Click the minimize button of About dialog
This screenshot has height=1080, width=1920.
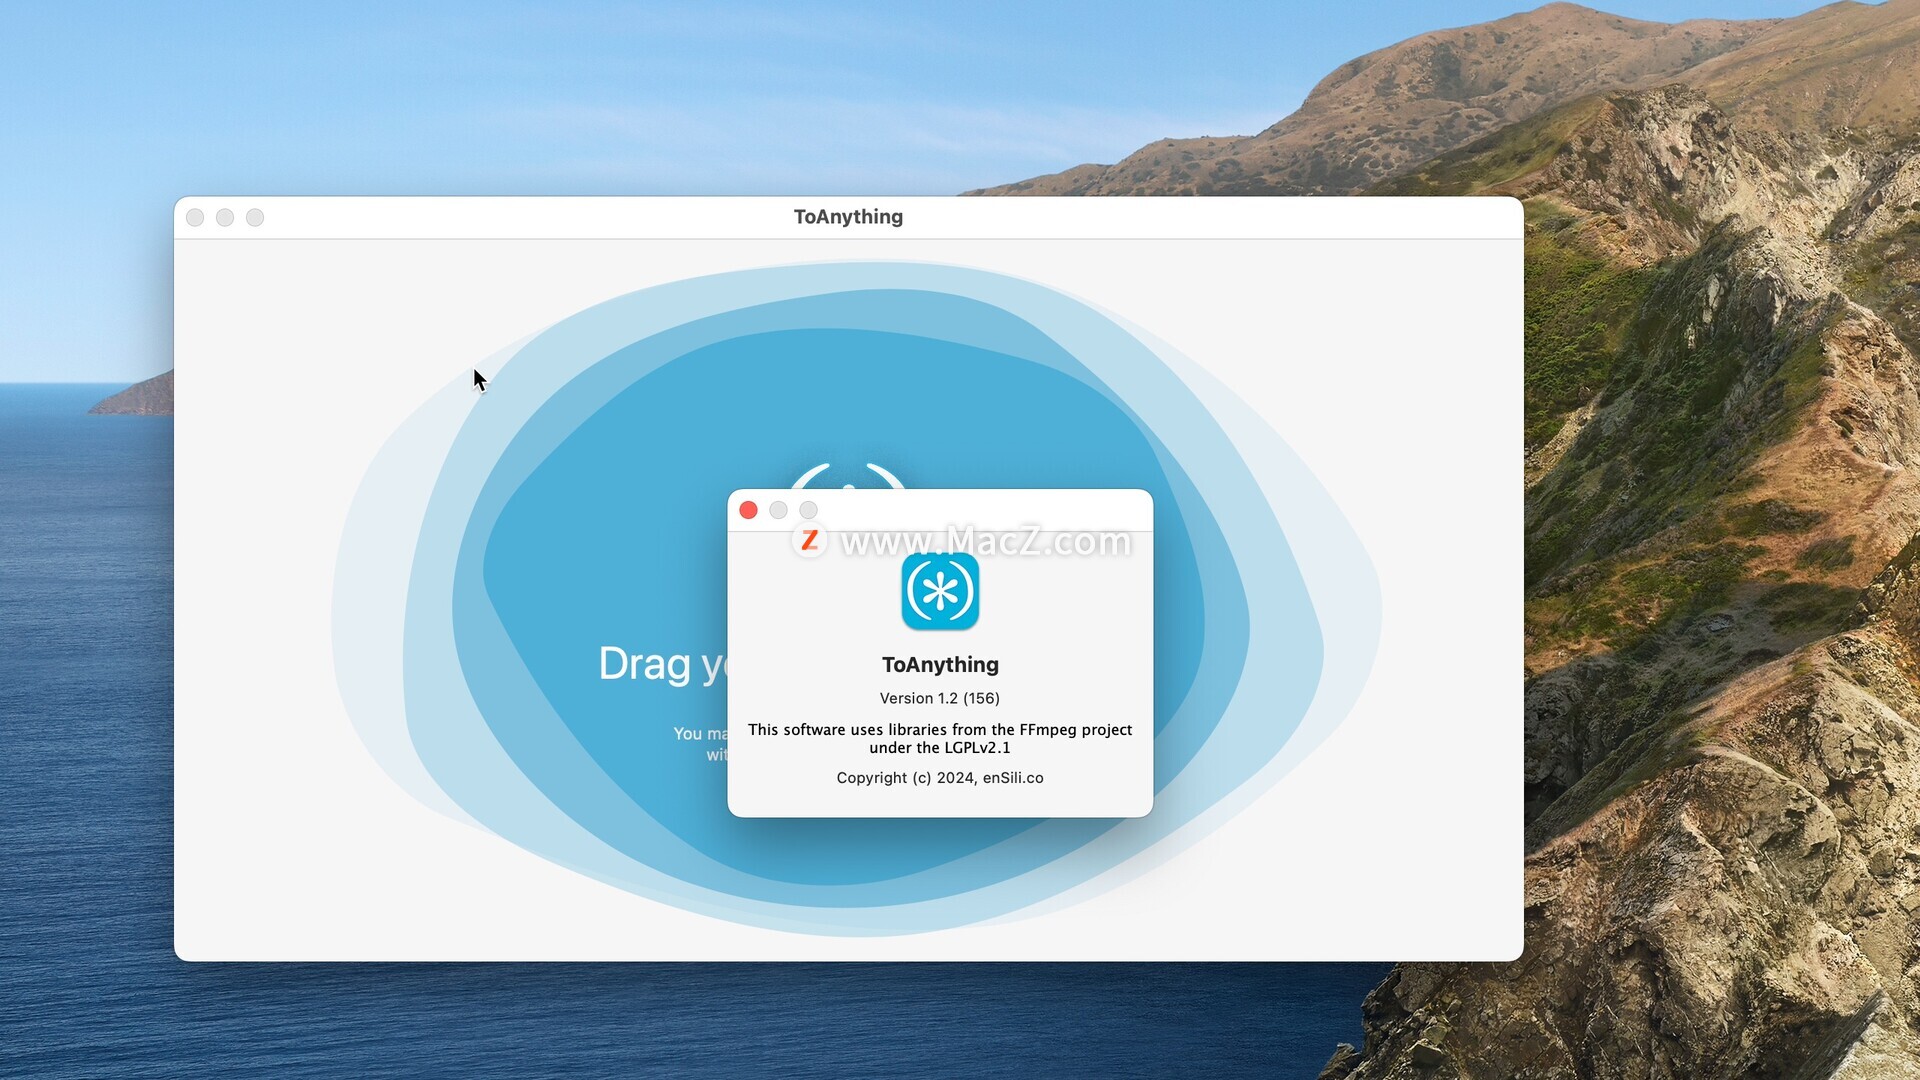(778, 510)
